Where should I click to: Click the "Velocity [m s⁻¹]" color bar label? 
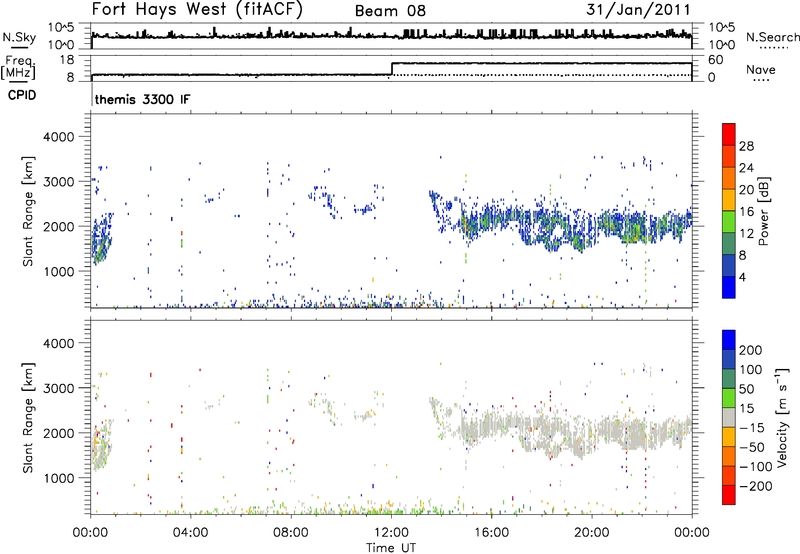(x=782, y=418)
